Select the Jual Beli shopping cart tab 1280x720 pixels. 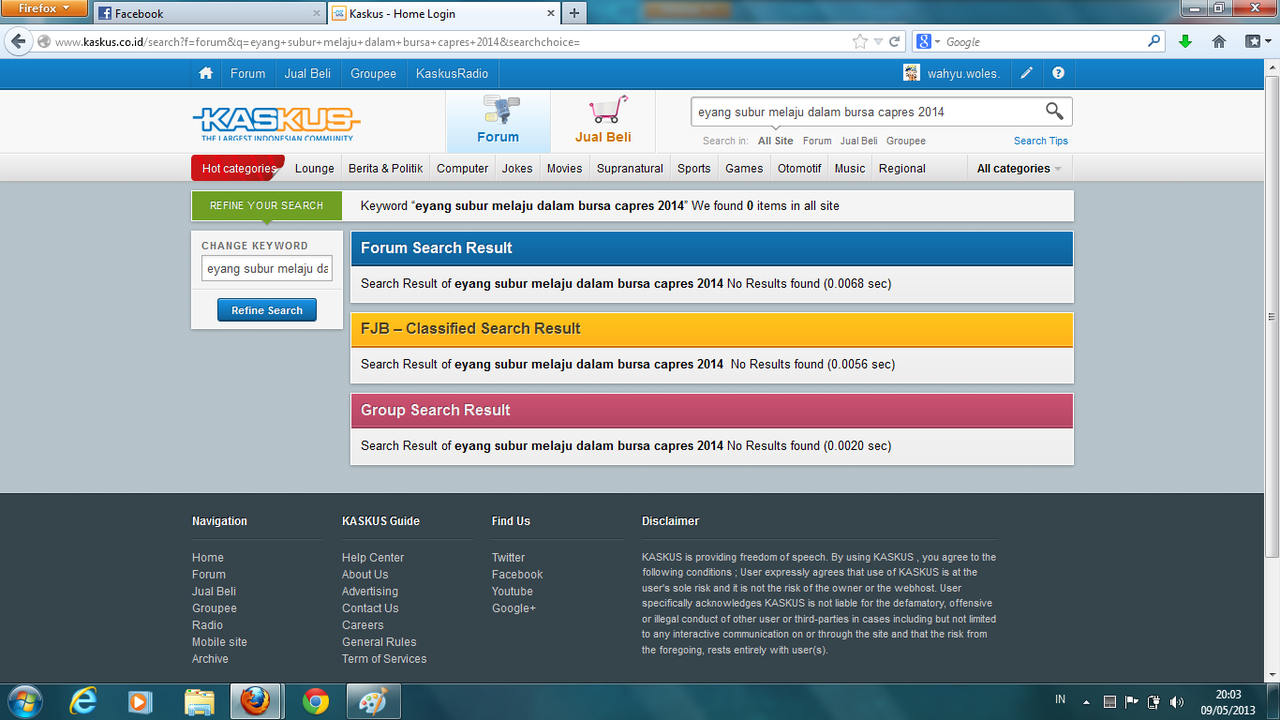[x=603, y=121]
